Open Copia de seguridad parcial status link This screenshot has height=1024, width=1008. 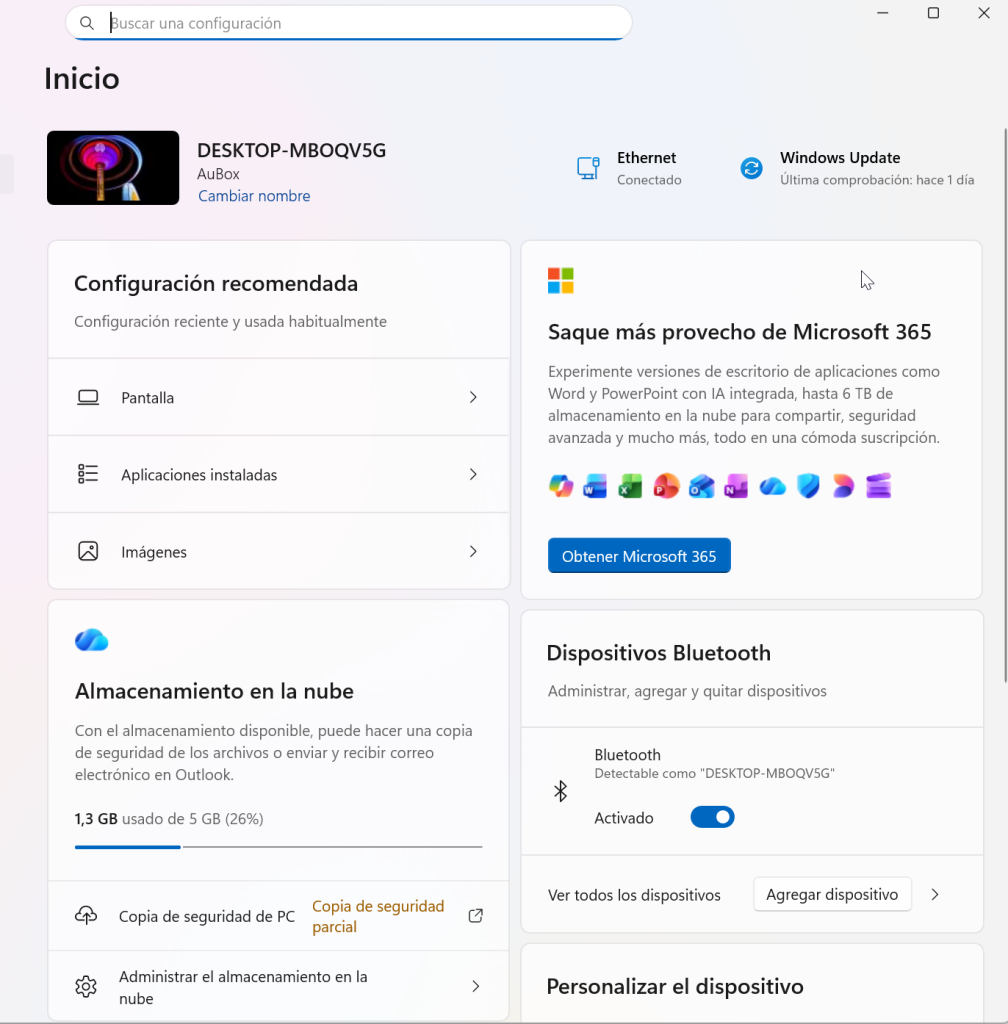click(378, 916)
